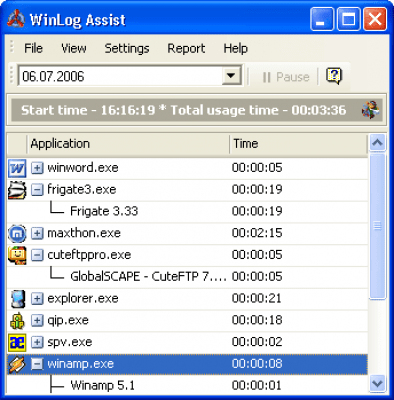
Task: Click the Pause button
Action: 286,77
